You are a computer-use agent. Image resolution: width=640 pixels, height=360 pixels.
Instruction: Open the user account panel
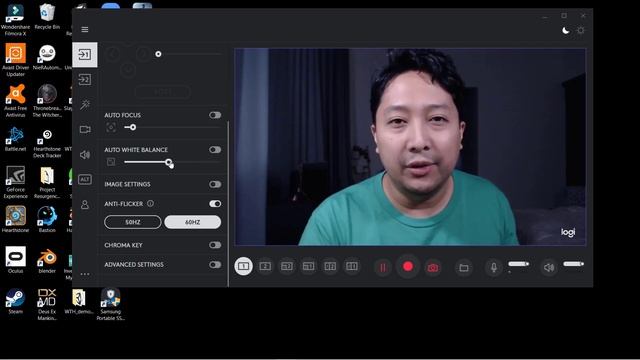pyautogui.click(x=85, y=204)
